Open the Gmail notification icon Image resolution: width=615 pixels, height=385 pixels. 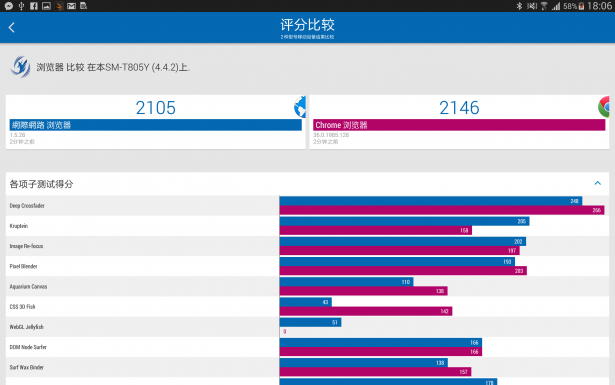71,6
